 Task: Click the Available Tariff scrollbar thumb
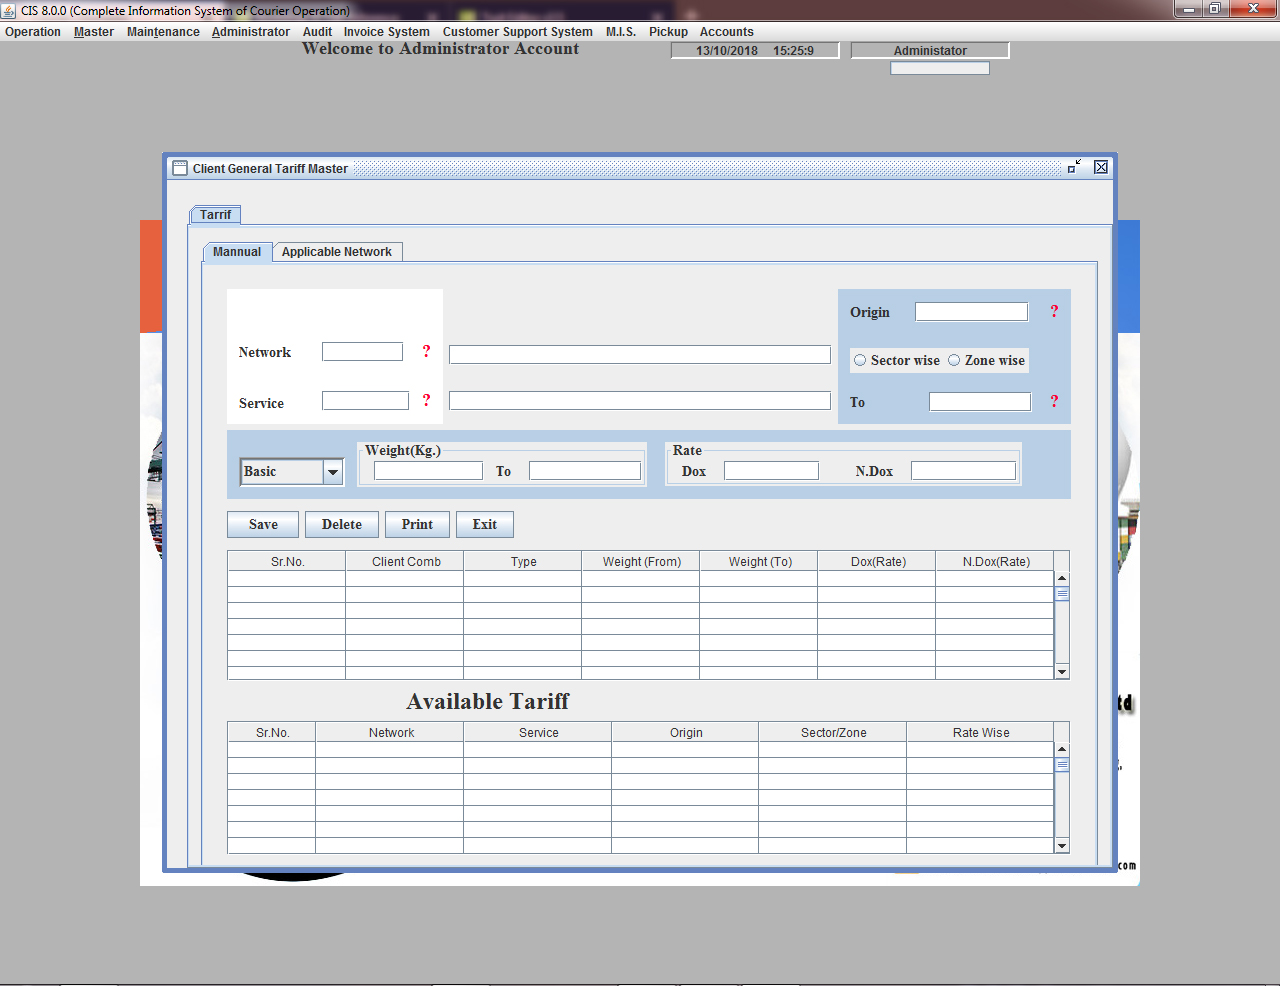pyautogui.click(x=1062, y=764)
